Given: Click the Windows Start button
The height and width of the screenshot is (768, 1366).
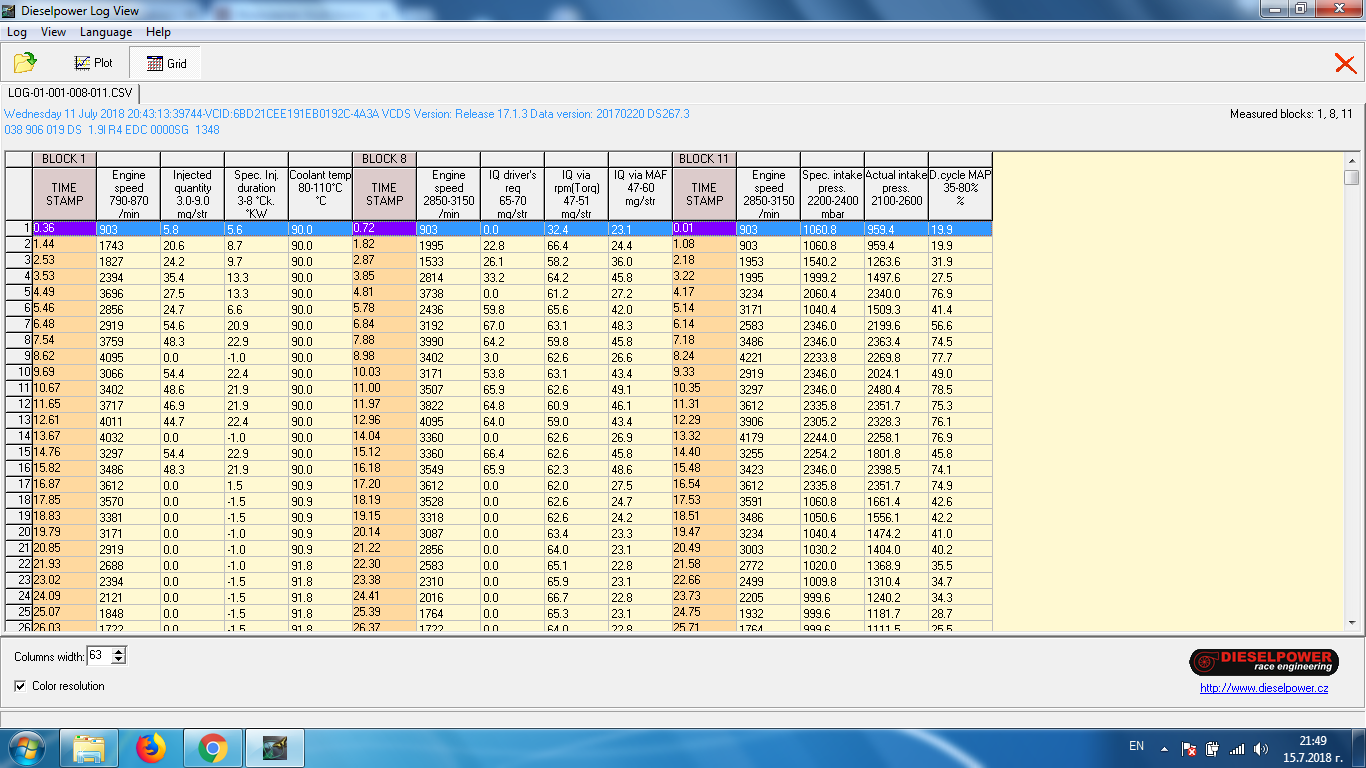Looking at the screenshot, I should (27, 747).
